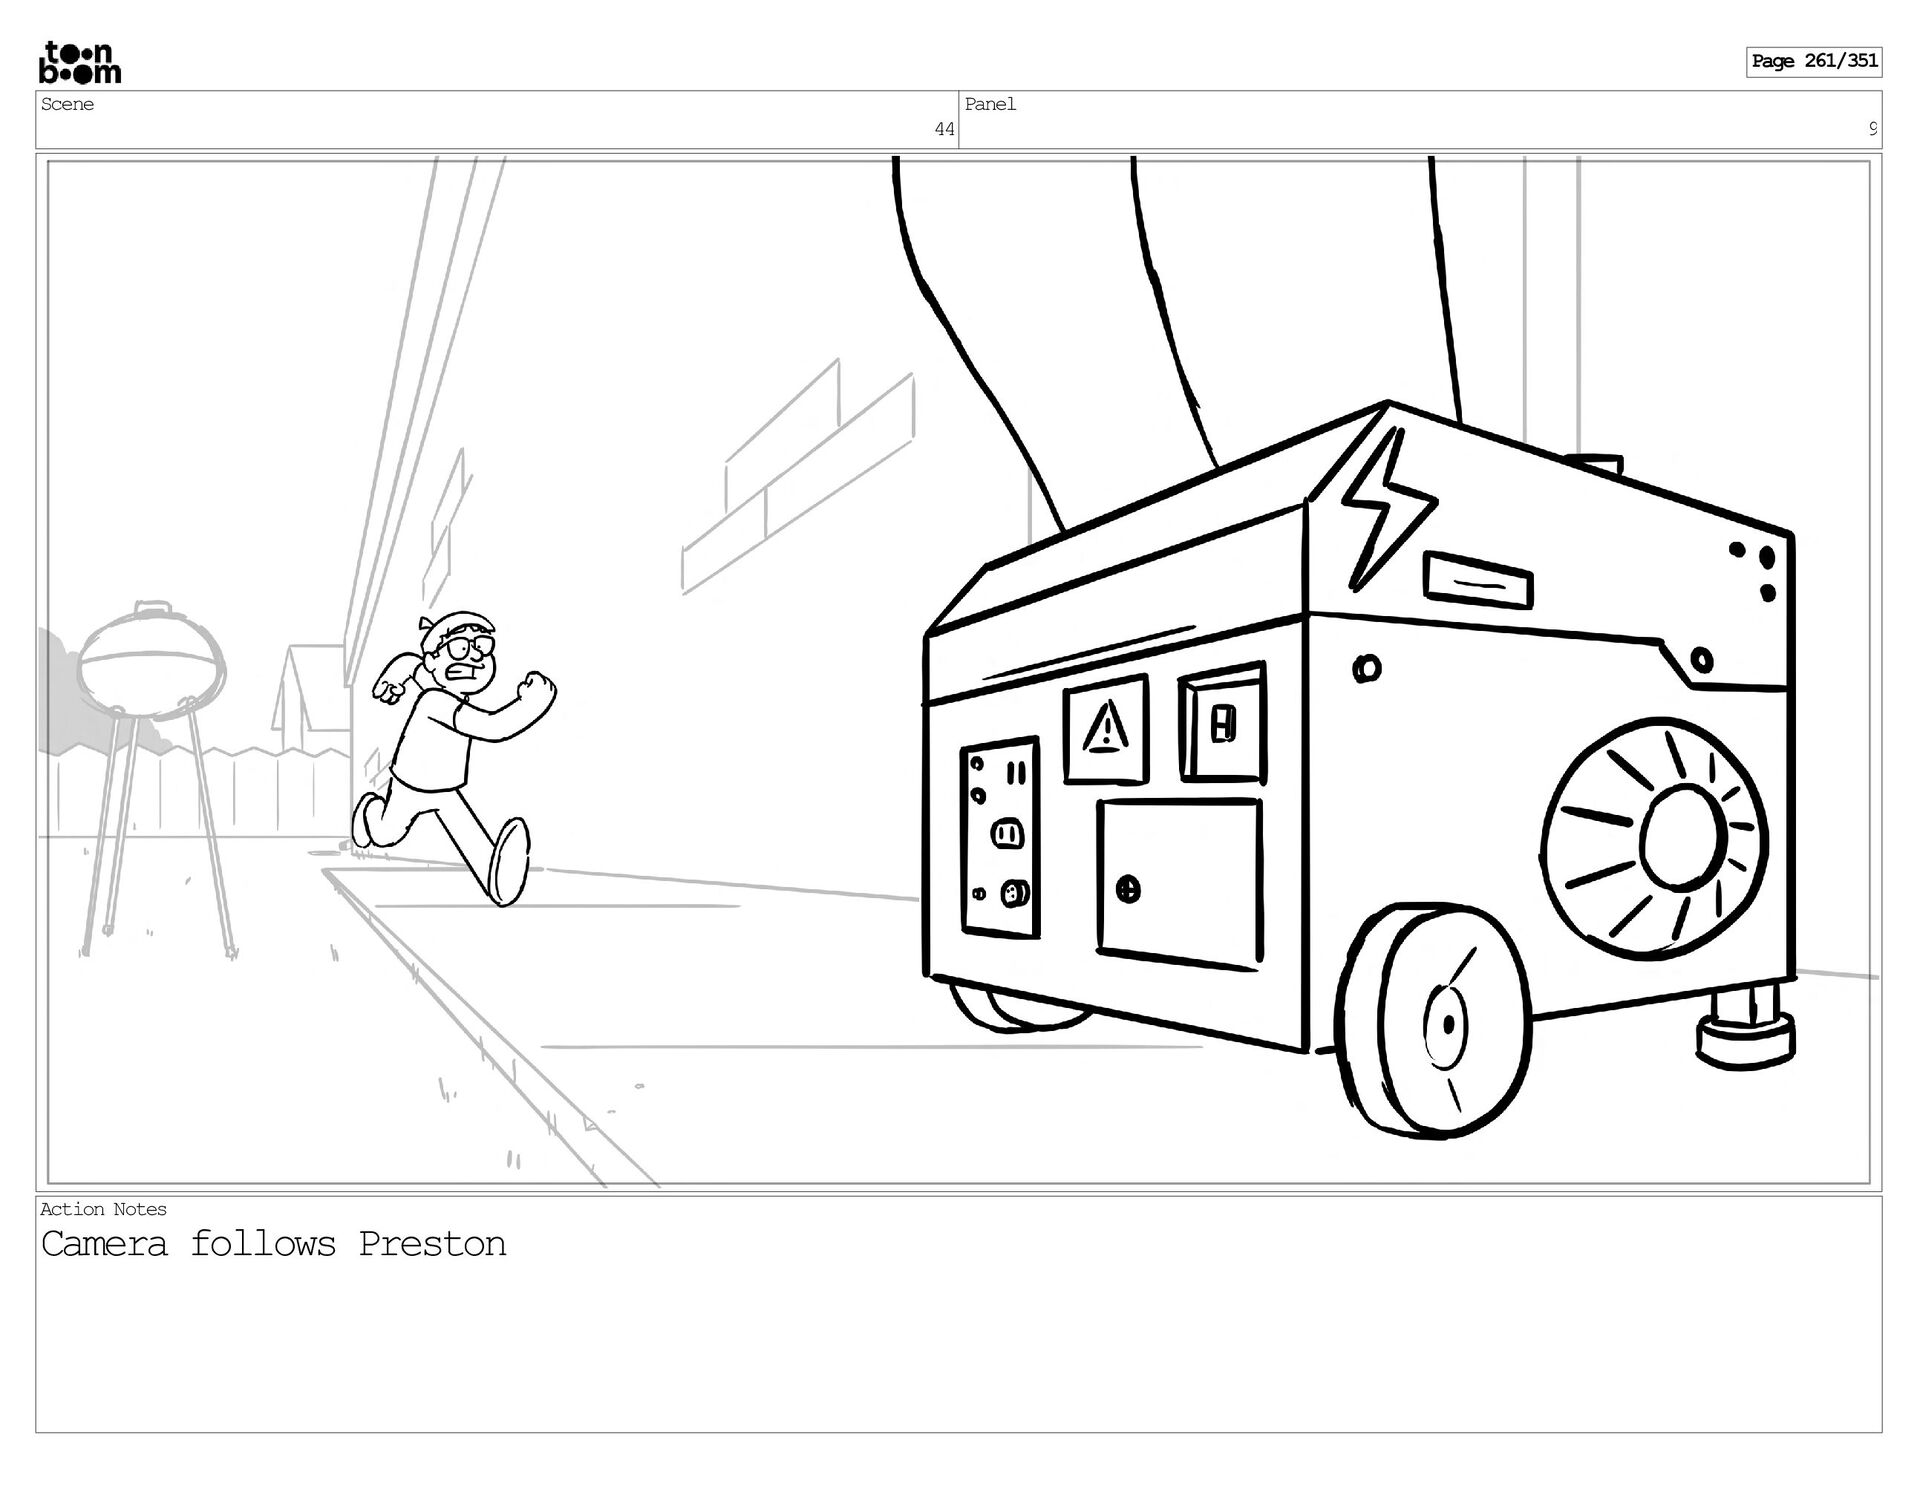Click the round lower outlet on generator

coord(1015,893)
